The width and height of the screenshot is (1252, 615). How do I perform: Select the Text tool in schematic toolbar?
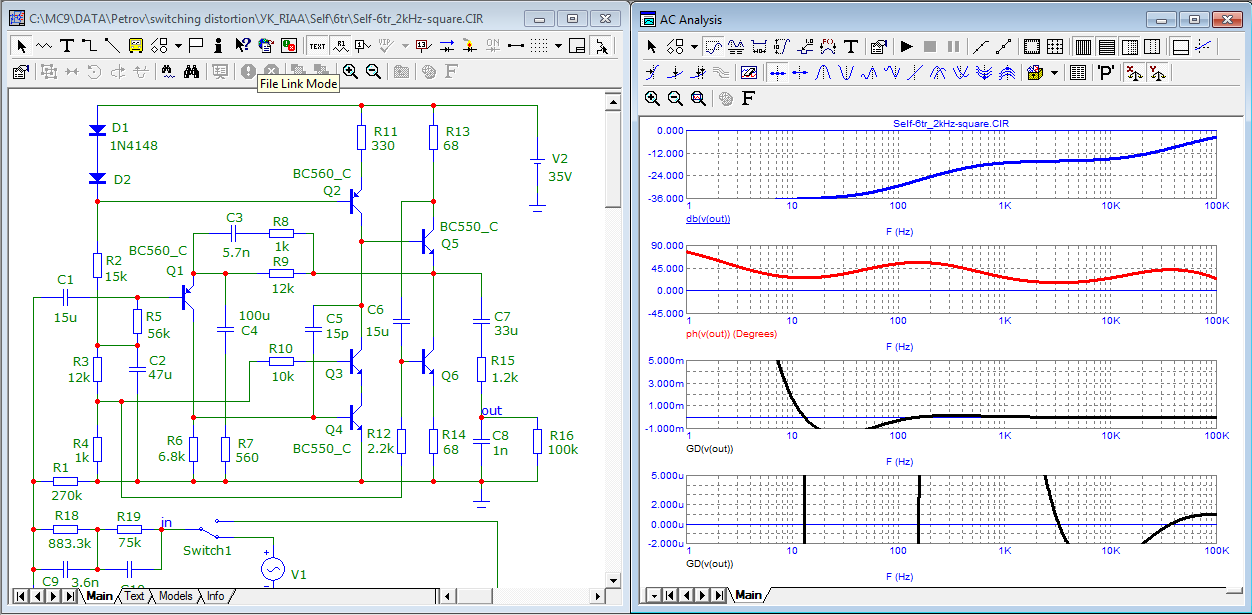click(67, 45)
